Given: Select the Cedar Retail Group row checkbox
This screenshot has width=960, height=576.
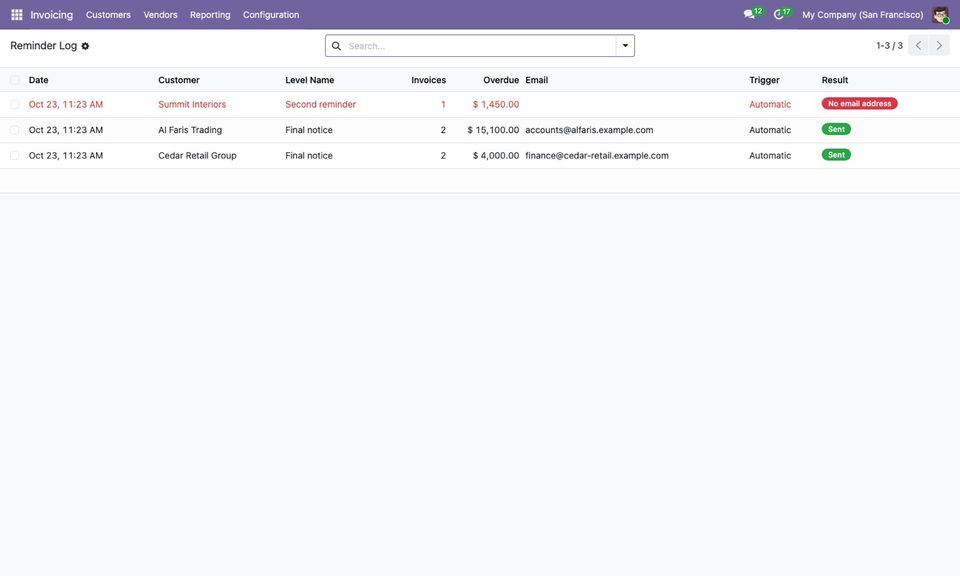Looking at the screenshot, I should [15, 155].
